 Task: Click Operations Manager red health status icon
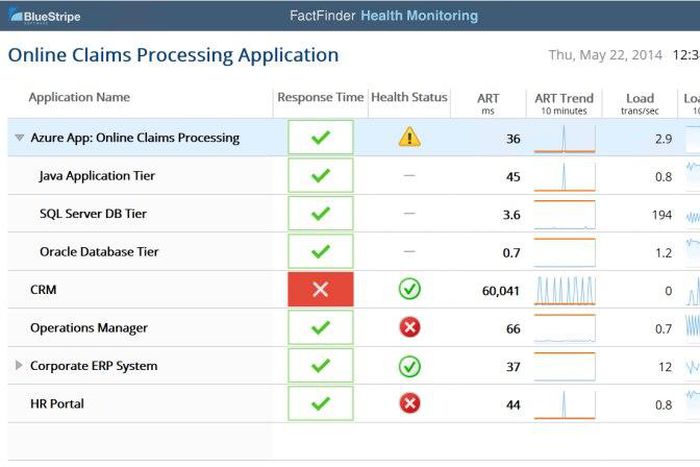click(x=409, y=327)
